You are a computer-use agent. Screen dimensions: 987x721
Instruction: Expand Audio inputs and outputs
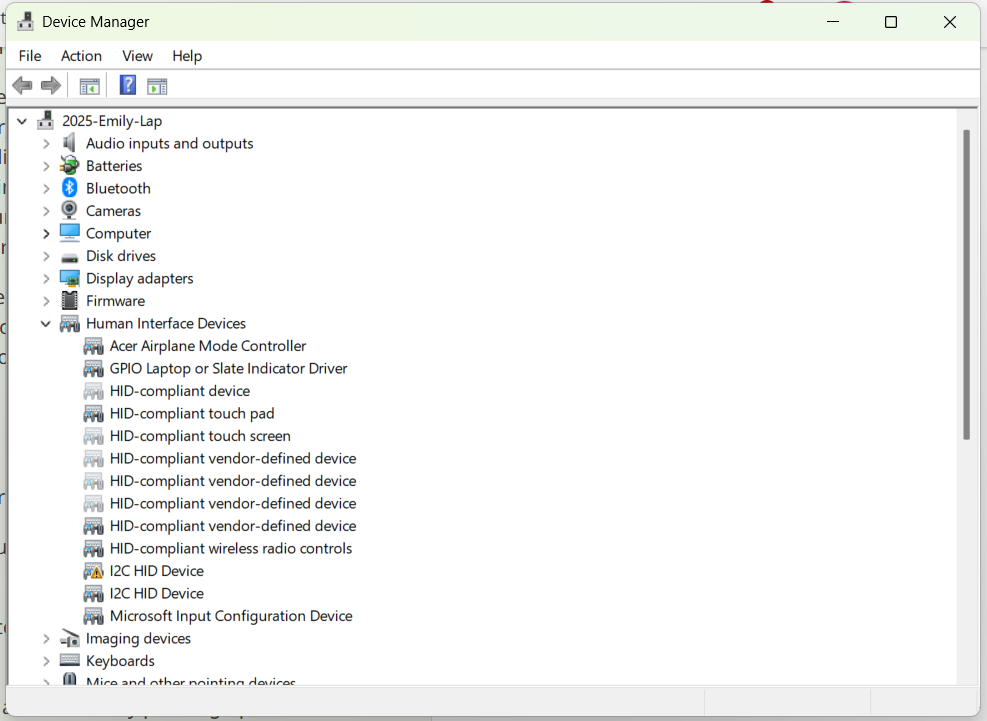coord(46,144)
